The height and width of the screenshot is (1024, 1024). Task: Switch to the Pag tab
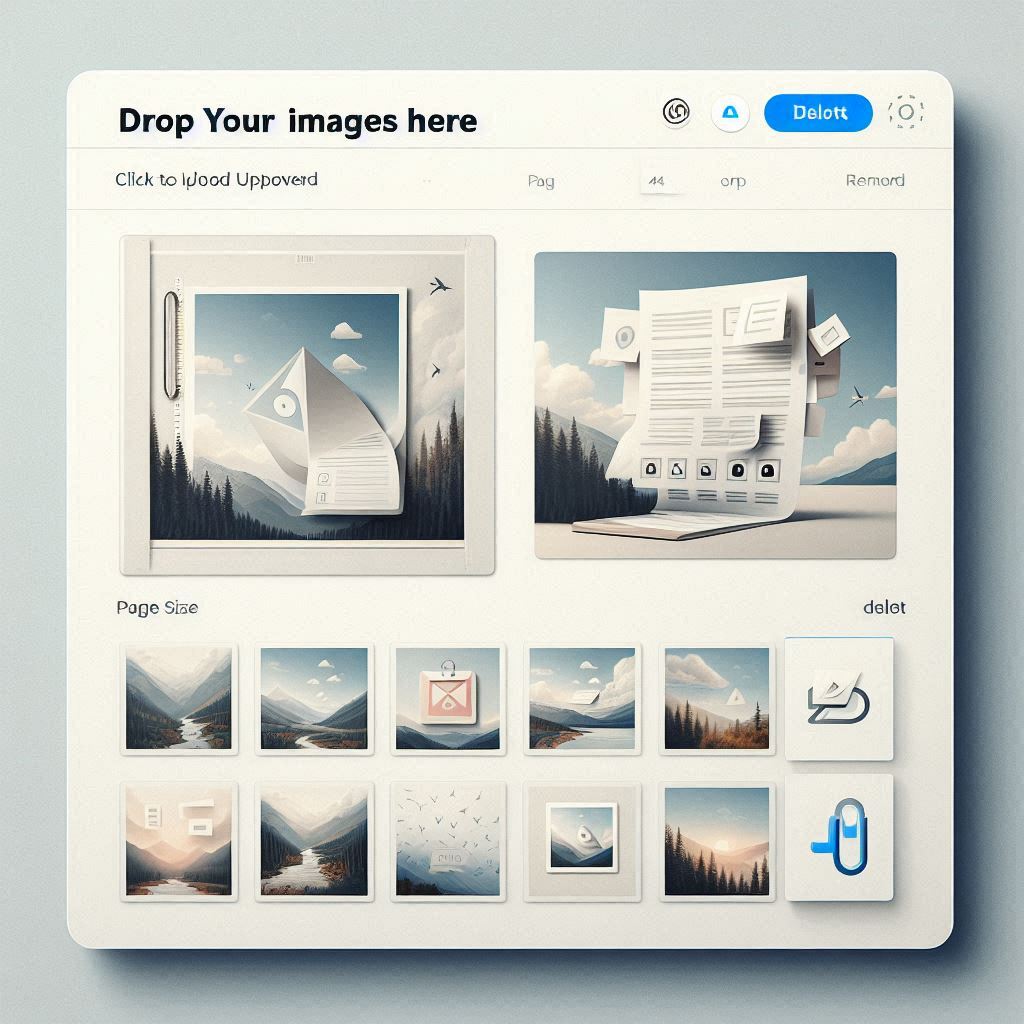pos(541,182)
